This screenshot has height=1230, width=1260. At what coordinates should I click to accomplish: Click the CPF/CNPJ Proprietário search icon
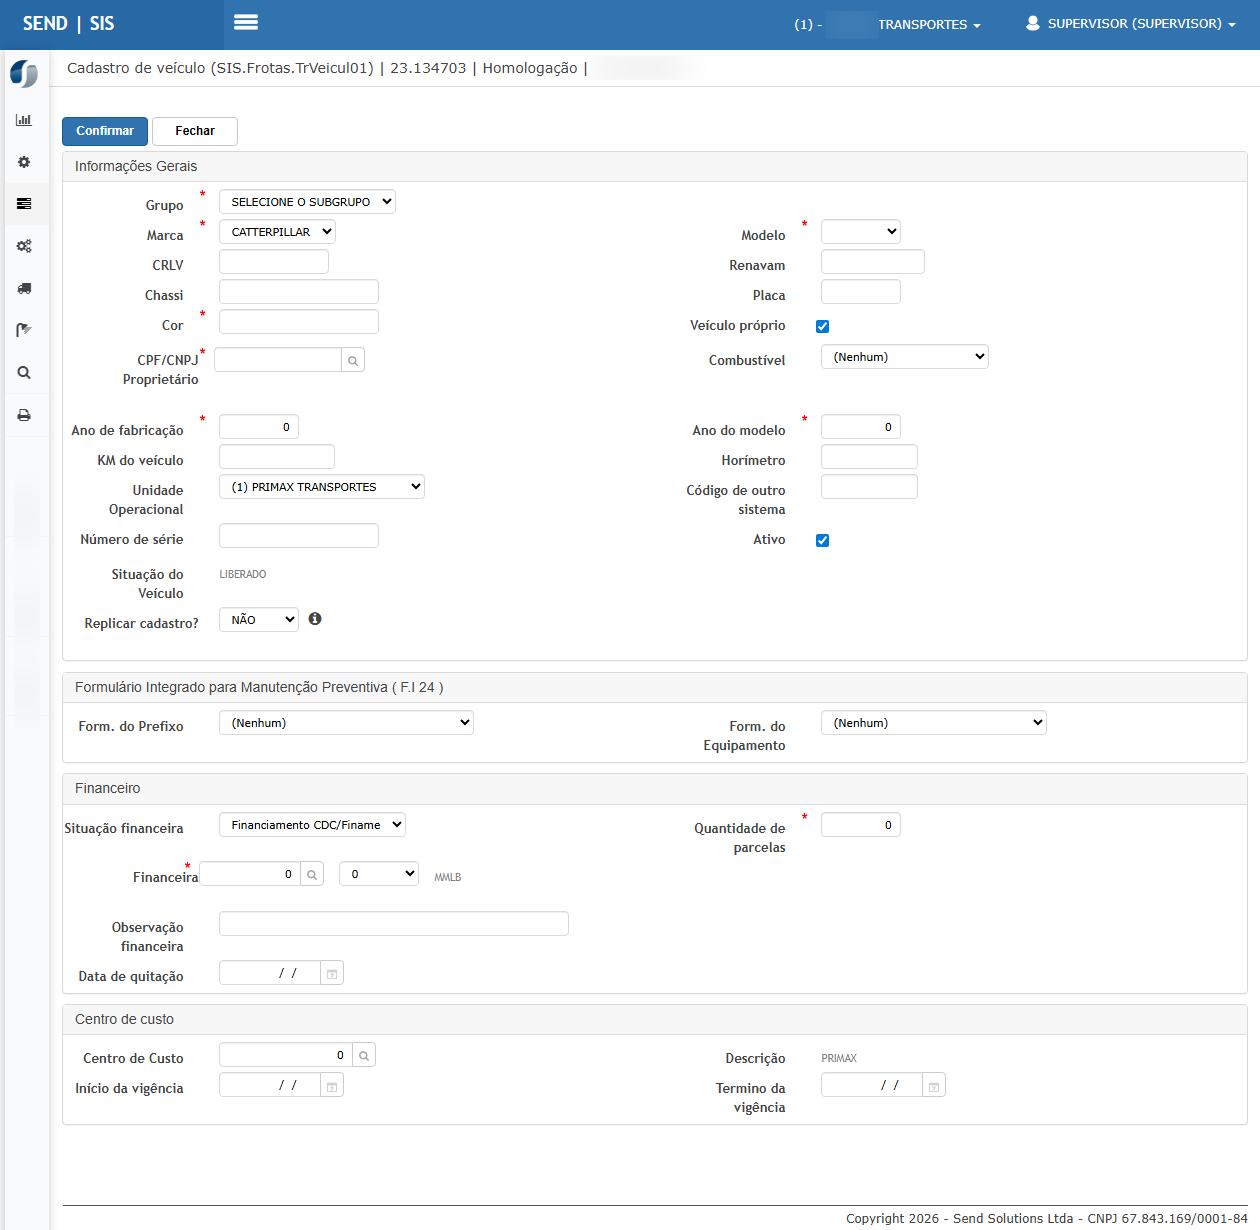point(353,360)
